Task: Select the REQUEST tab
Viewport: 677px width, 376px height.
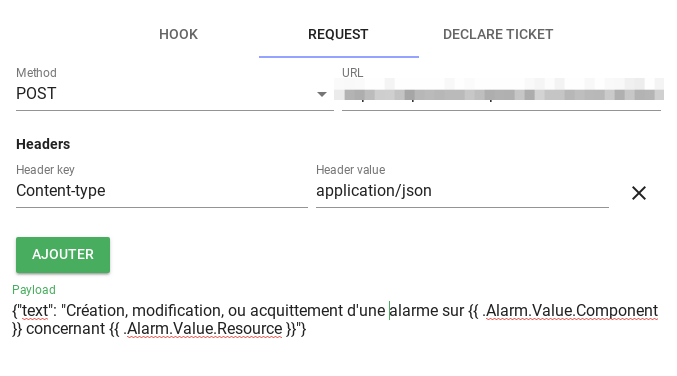Action: (x=338, y=34)
